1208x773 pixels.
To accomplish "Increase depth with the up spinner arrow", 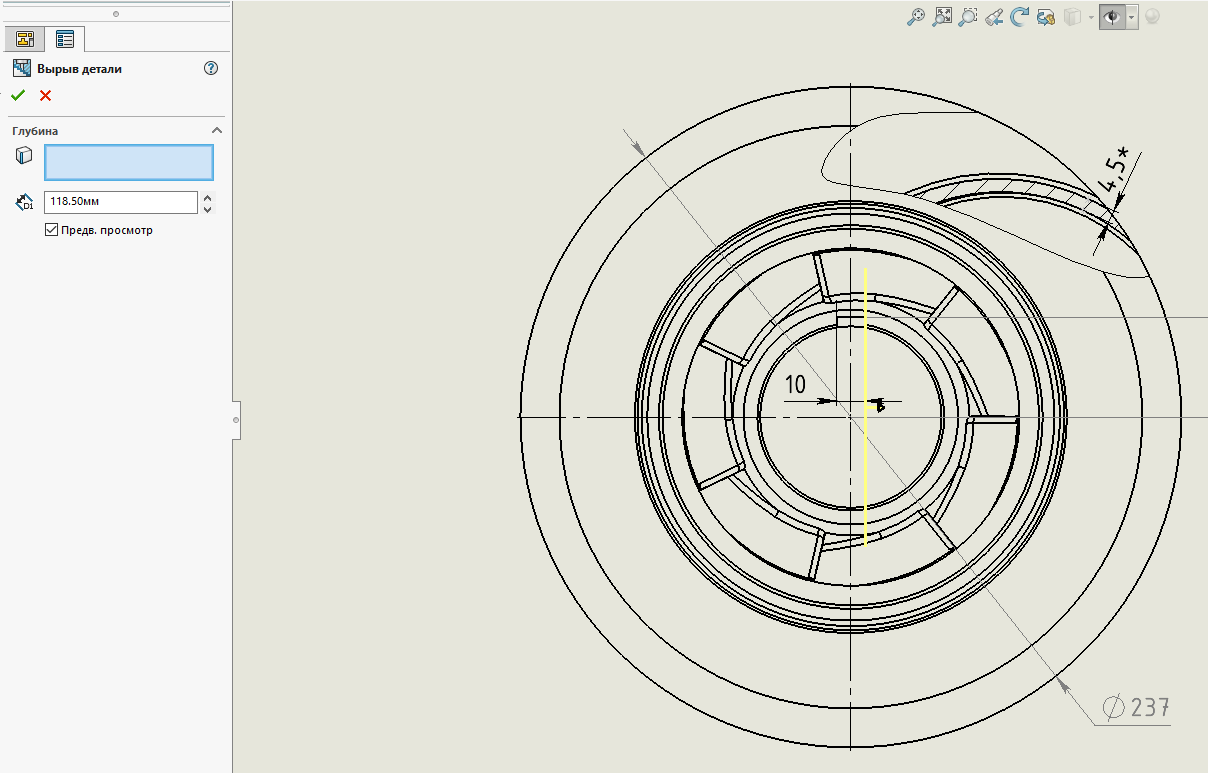I will tap(208, 197).
